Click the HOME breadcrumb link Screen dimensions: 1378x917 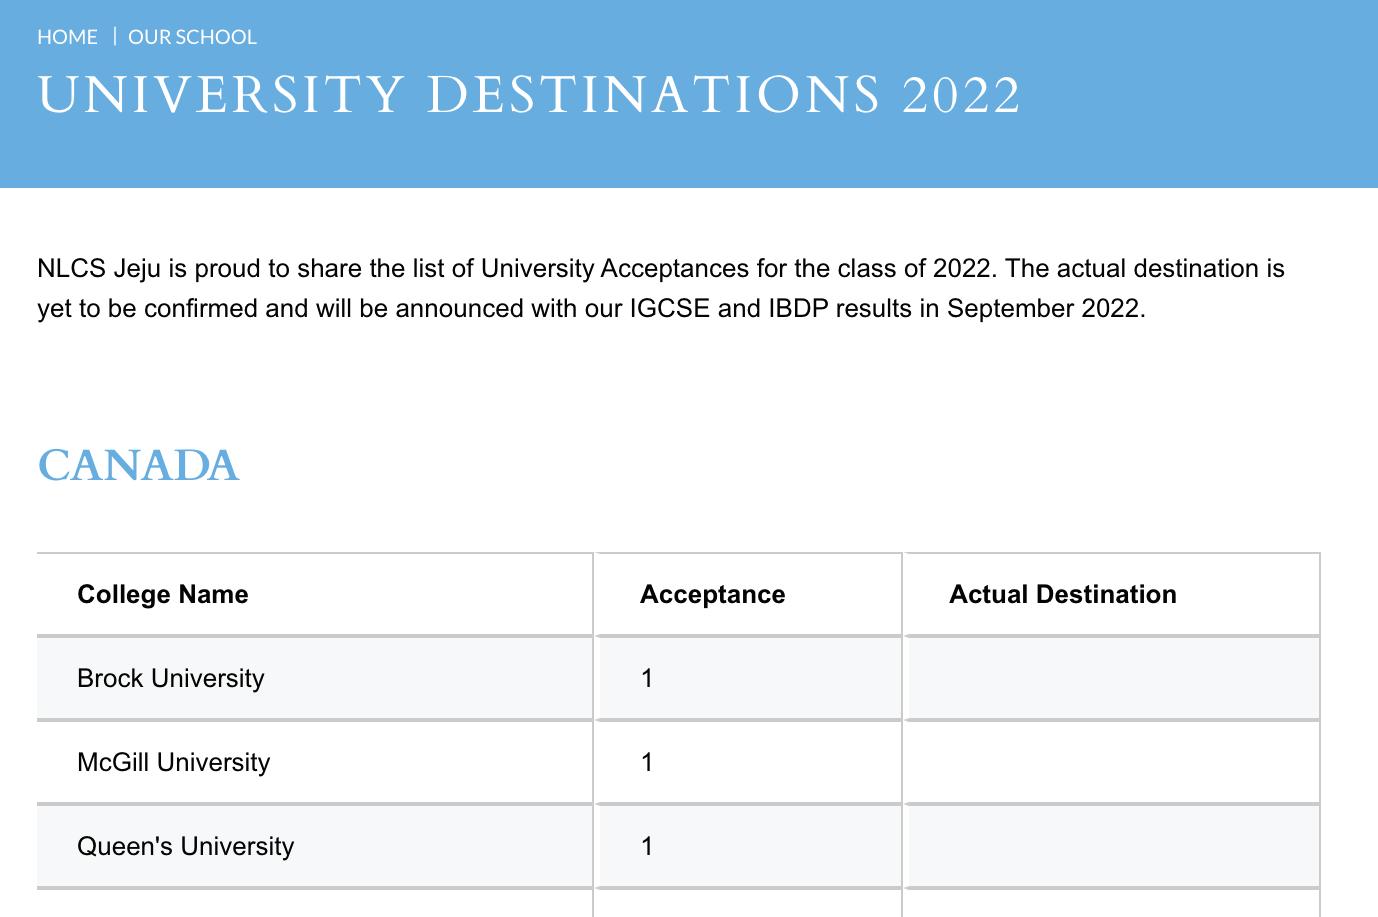(67, 37)
